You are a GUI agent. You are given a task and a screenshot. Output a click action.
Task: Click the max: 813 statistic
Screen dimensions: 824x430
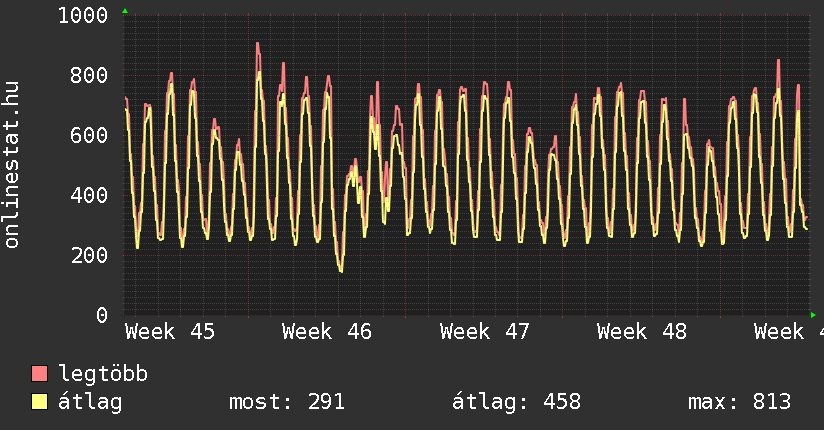pyautogui.click(x=739, y=402)
